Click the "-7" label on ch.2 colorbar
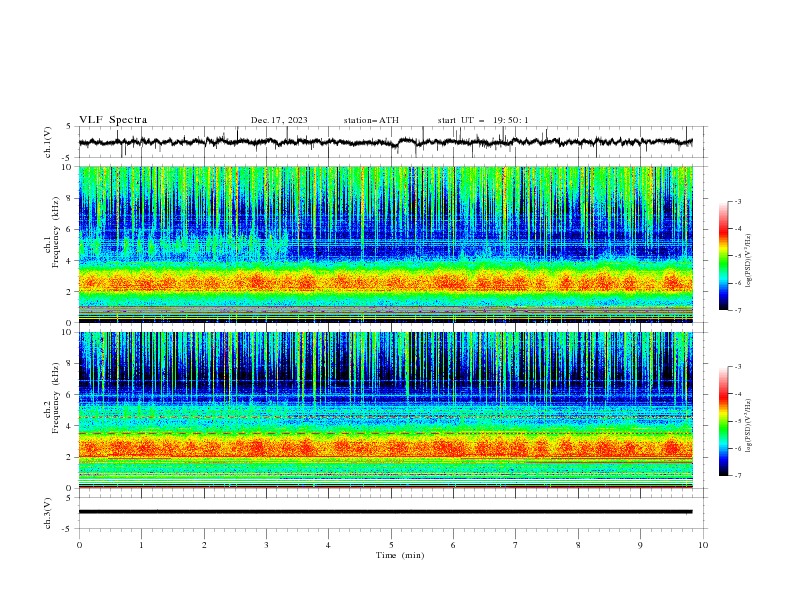The width and height of the screenshot is (792, 612). point(738,475)
